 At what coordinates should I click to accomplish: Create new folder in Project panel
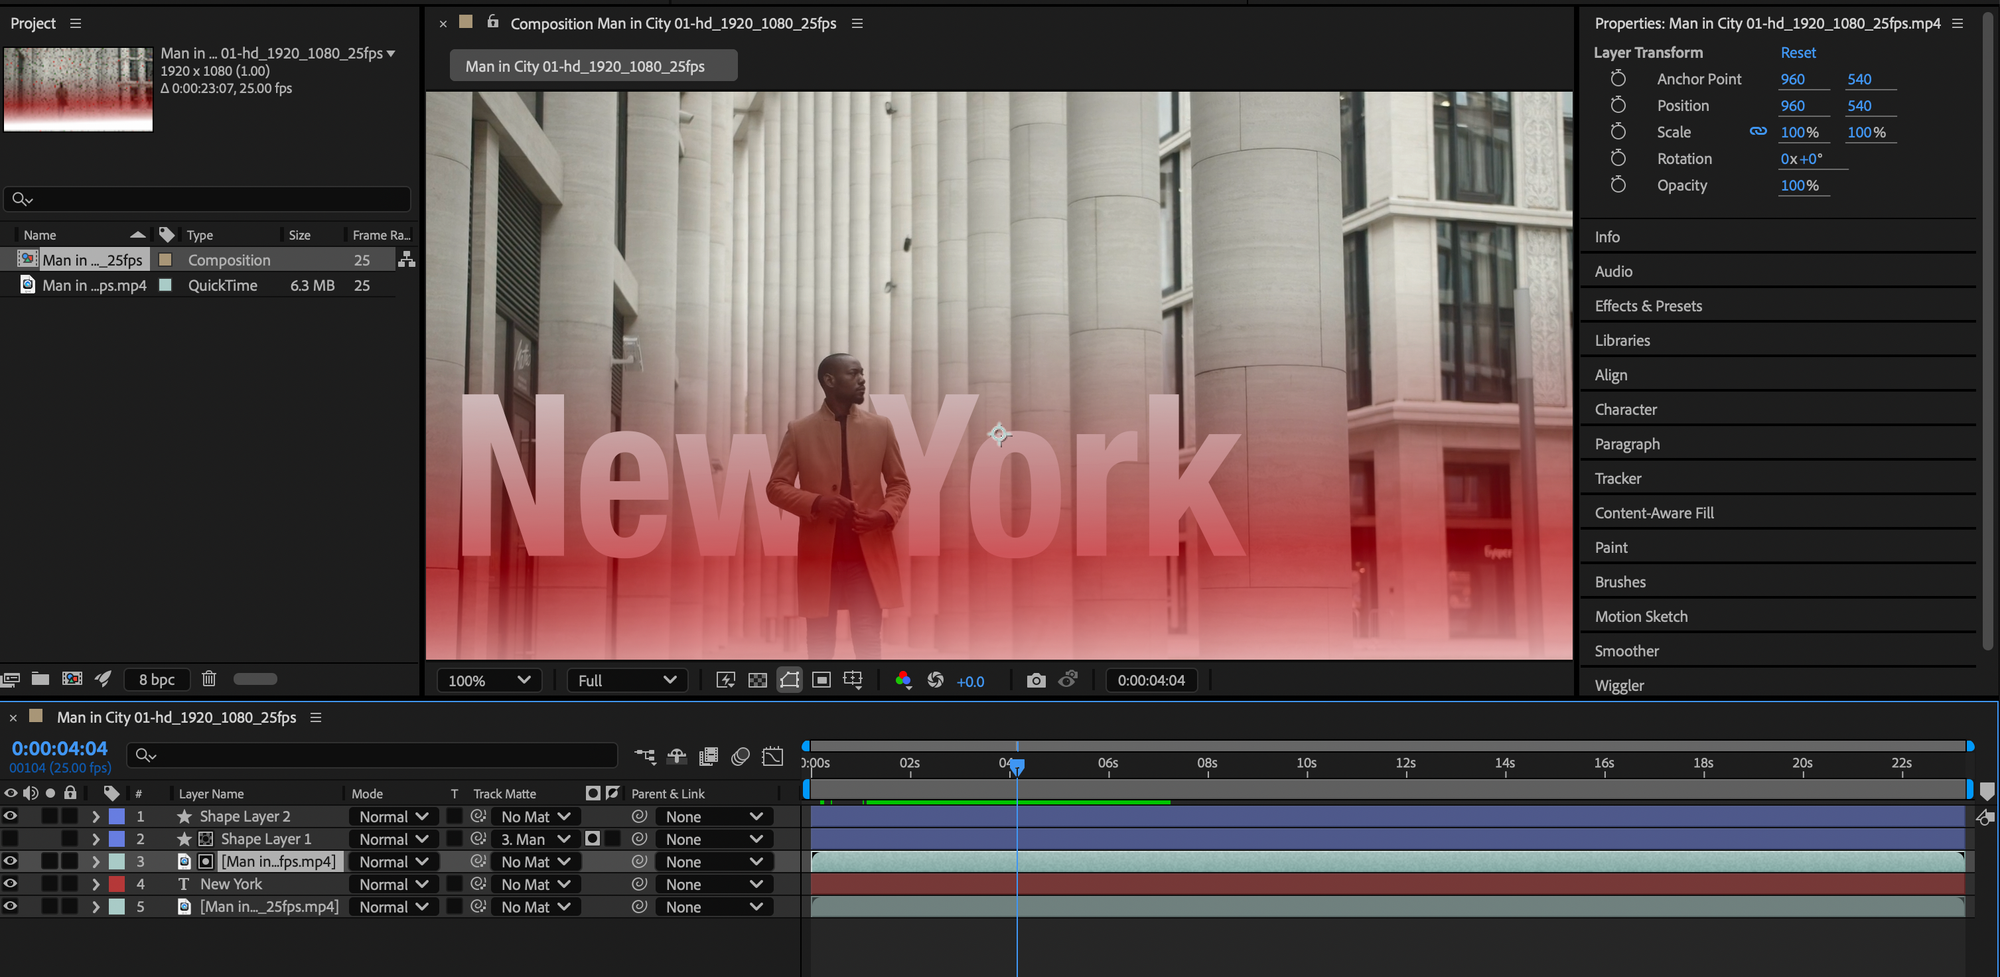(x=40, y=679)
